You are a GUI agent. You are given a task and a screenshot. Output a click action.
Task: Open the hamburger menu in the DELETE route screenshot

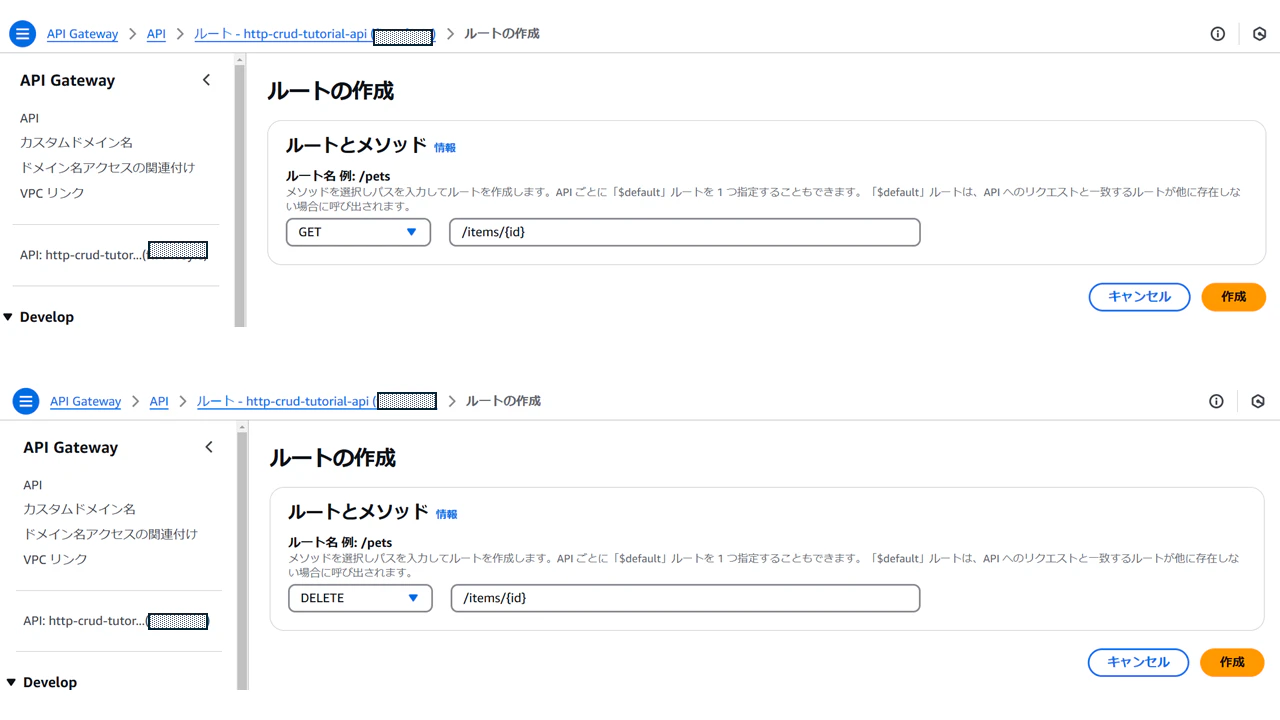25,401
